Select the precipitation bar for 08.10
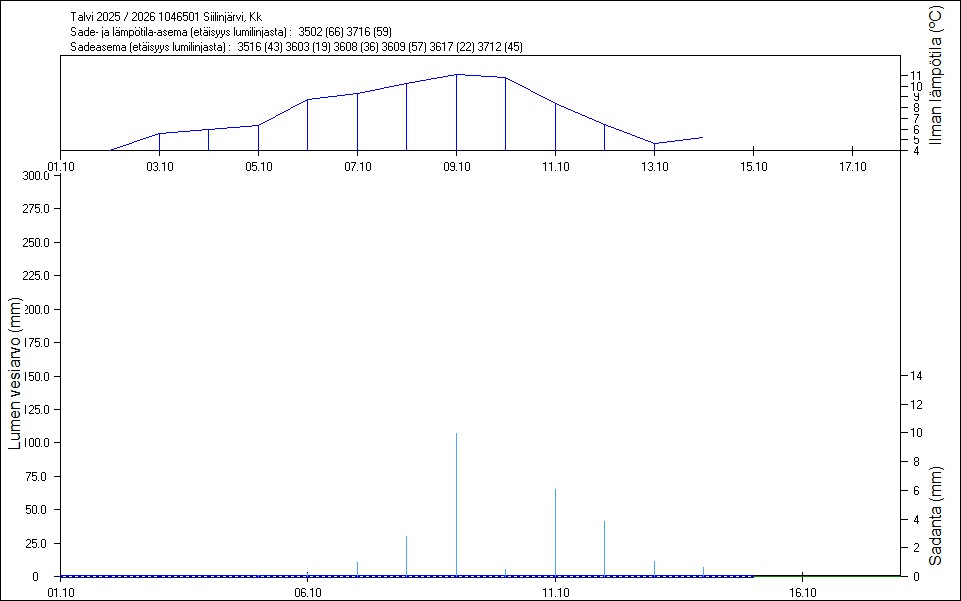The width and height of the screenshot is (961, 601). pos(407,556)
